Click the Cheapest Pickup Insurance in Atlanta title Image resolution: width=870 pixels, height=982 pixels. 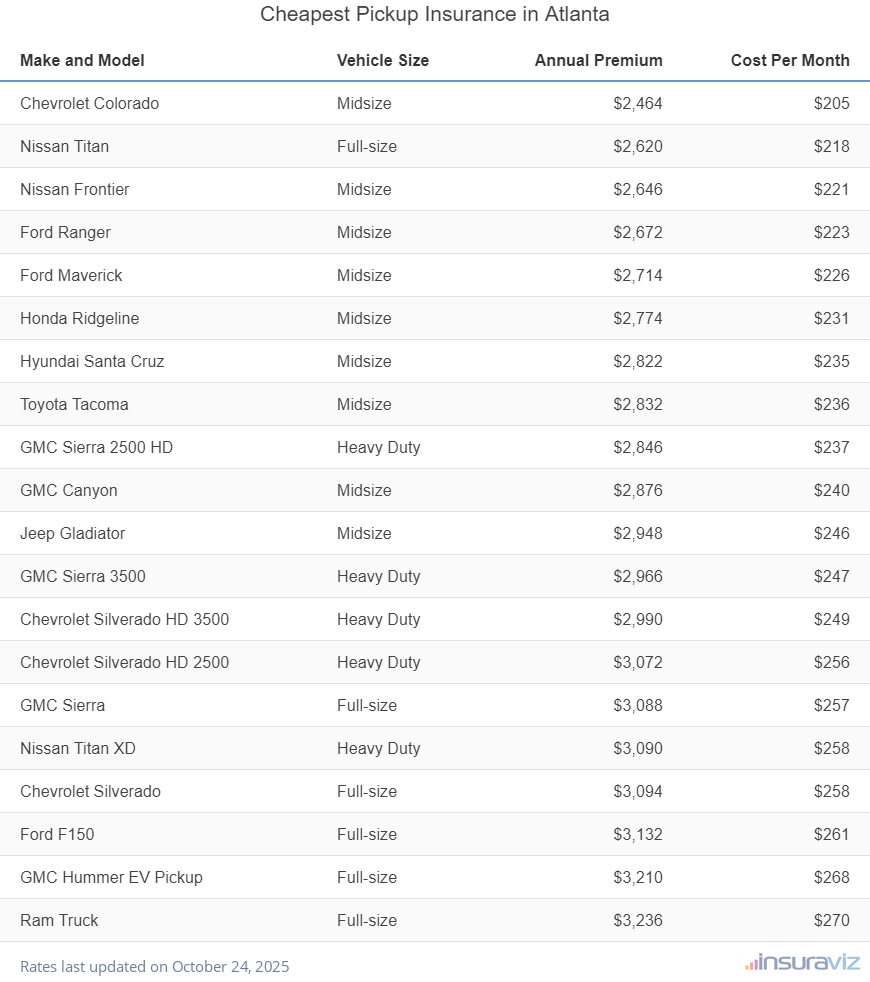(x=435, y=14)
